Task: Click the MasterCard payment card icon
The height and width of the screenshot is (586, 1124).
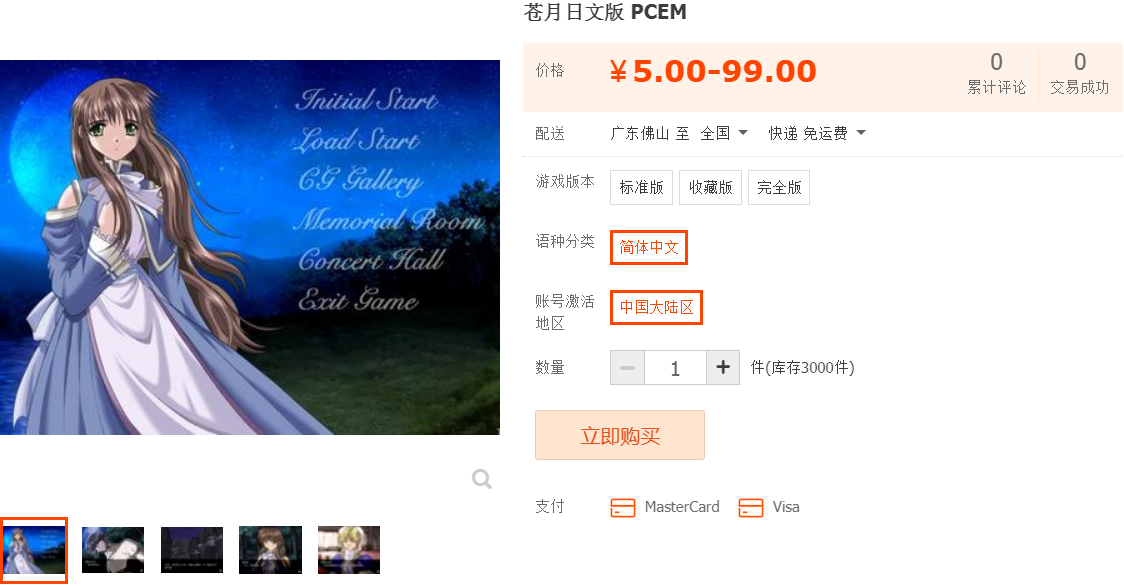Action: (623, 507)
